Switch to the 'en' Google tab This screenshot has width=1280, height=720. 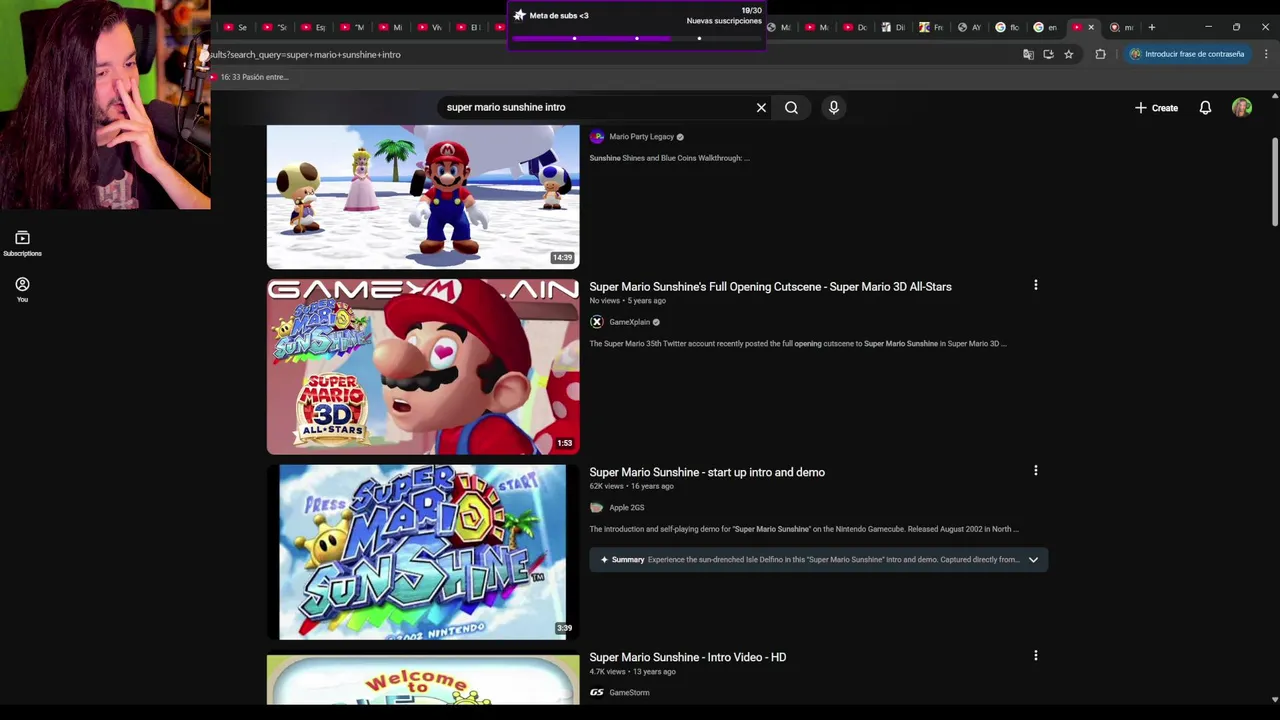pos(1045,27)
